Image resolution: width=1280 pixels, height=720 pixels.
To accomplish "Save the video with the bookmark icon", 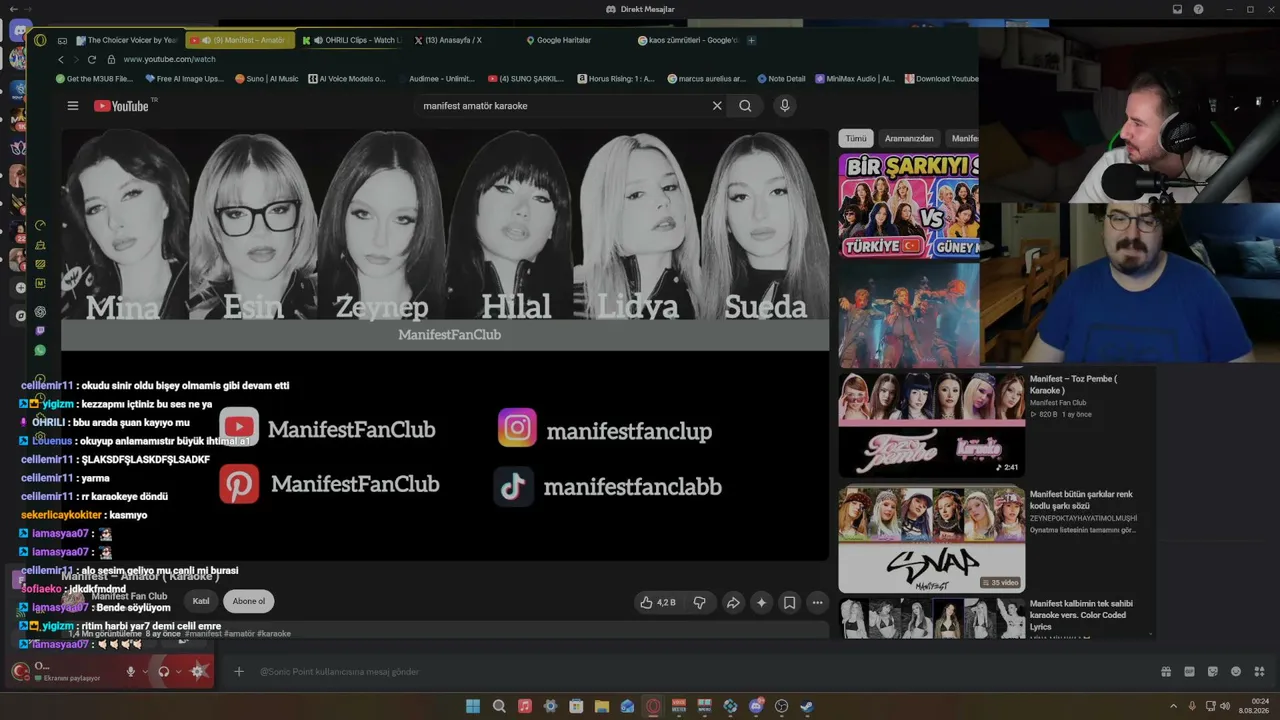I will [789, 602].
